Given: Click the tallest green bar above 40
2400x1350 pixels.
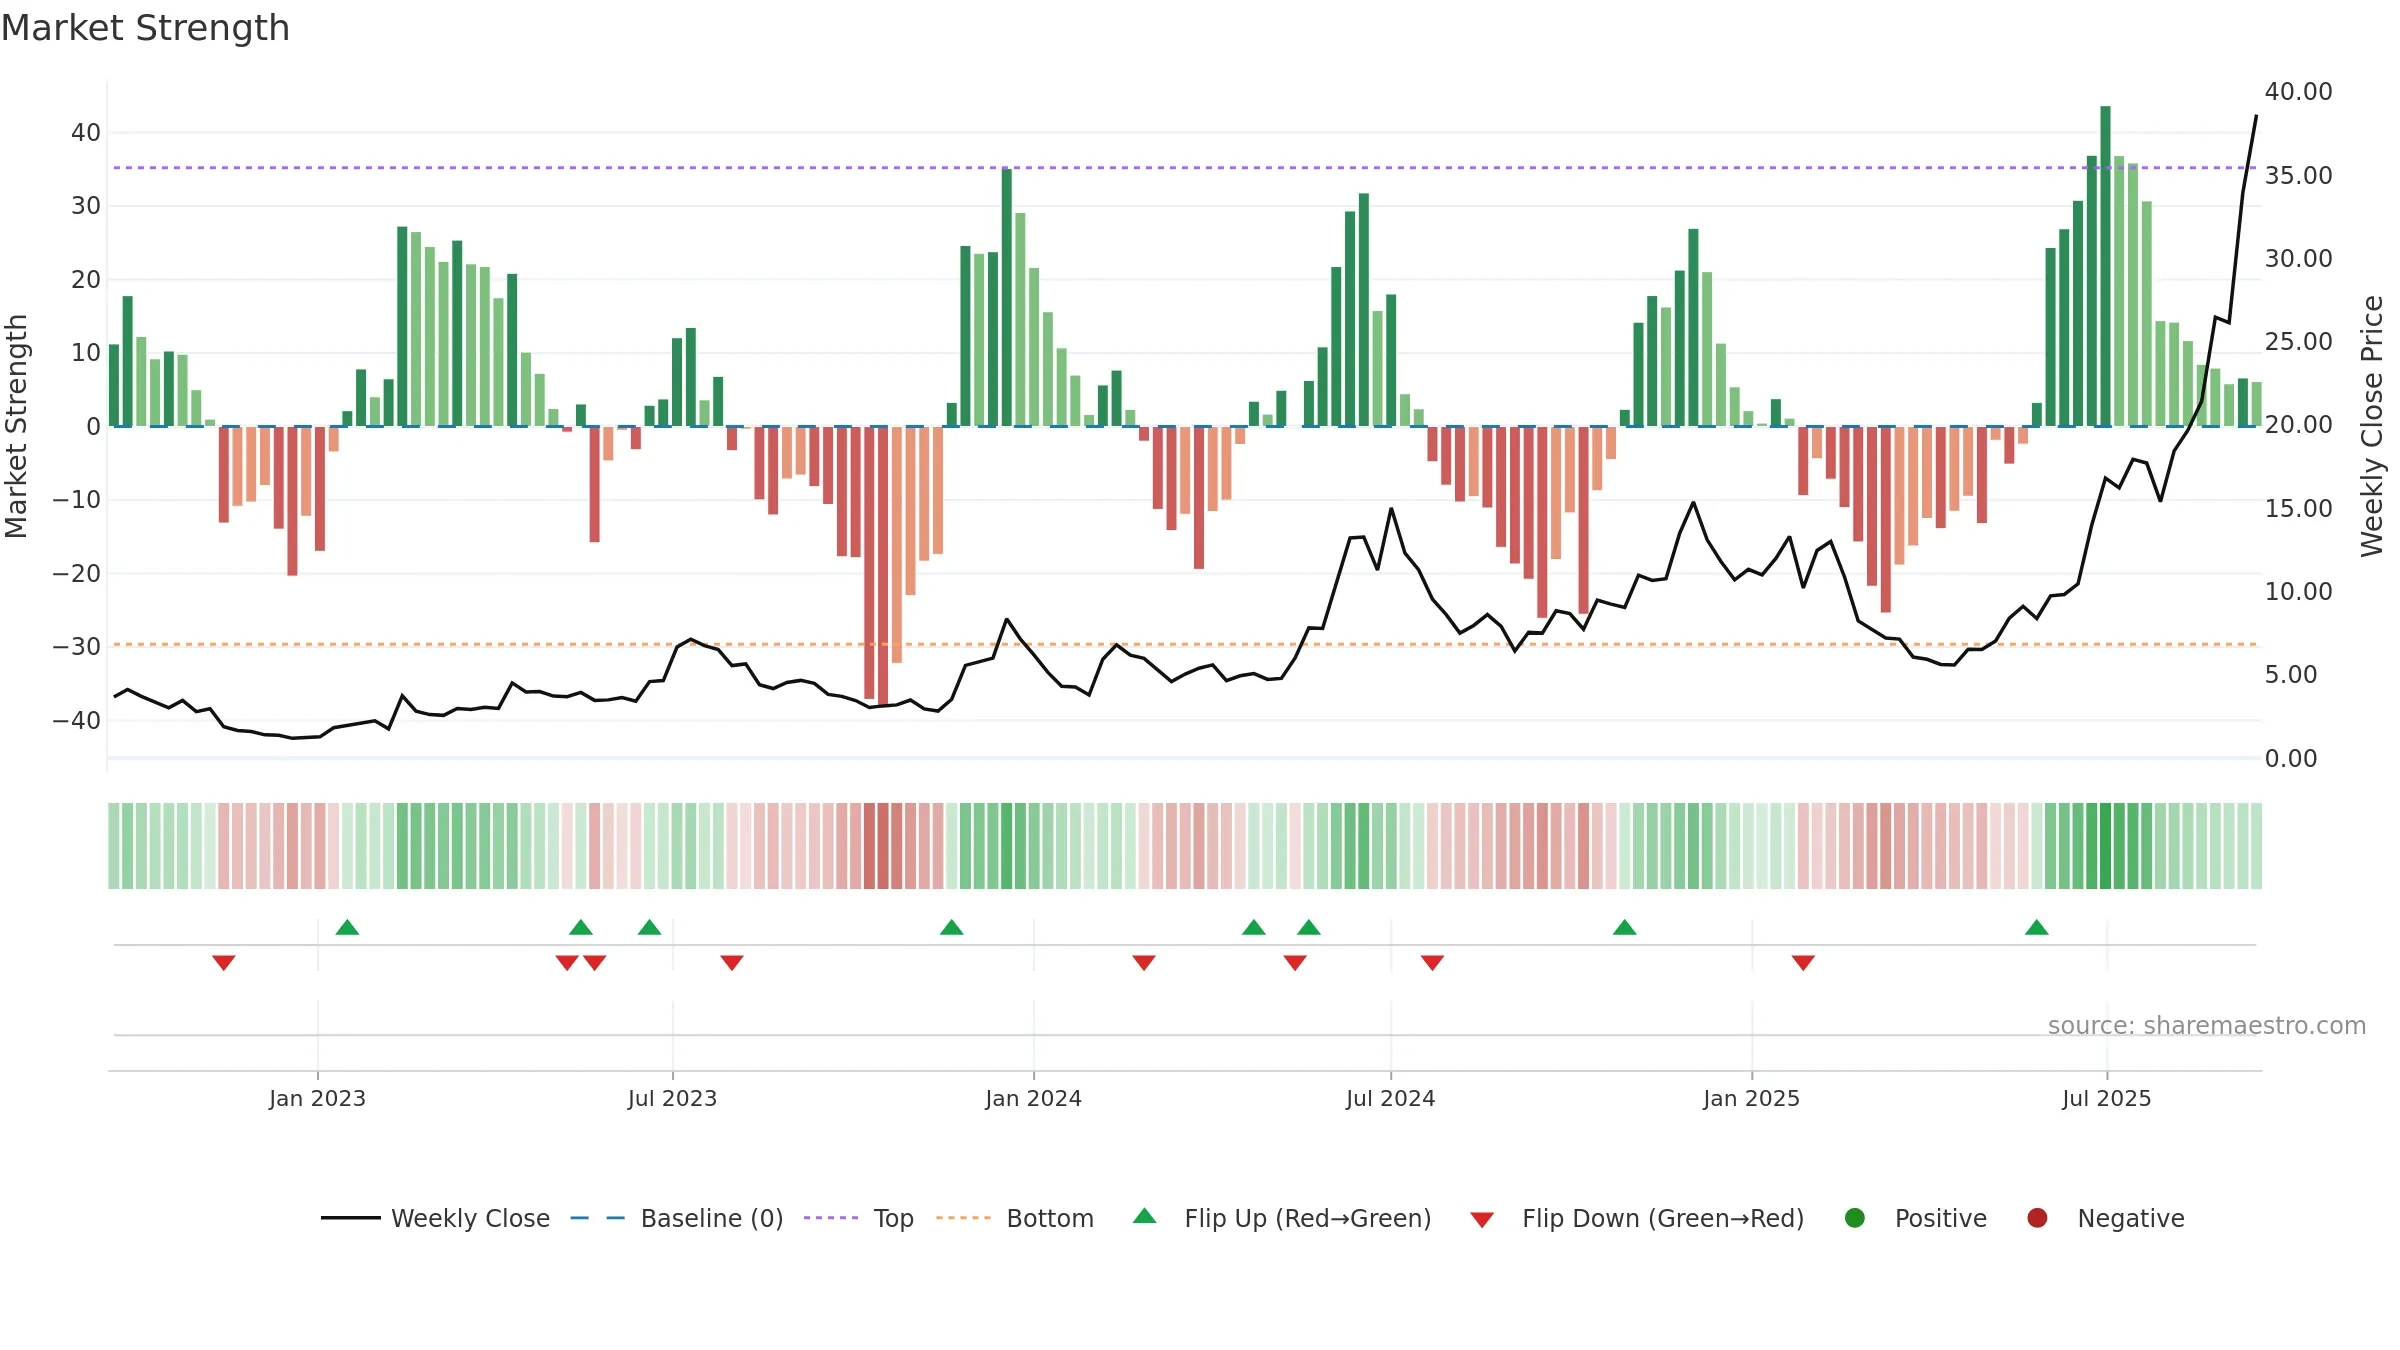Looking at the screenshot, I should click(x=2105, y=266).
